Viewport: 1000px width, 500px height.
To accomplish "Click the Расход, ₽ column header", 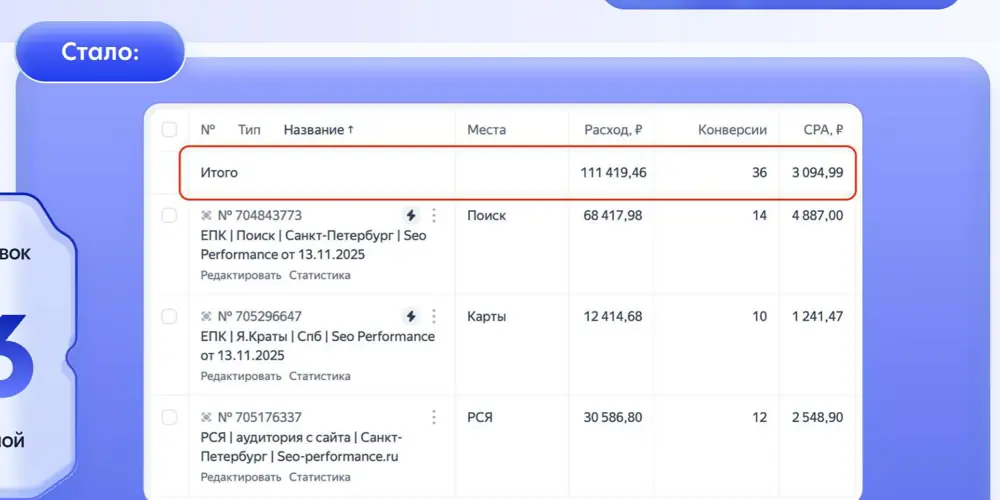I will pyautogui.click(x=613, y=130).
